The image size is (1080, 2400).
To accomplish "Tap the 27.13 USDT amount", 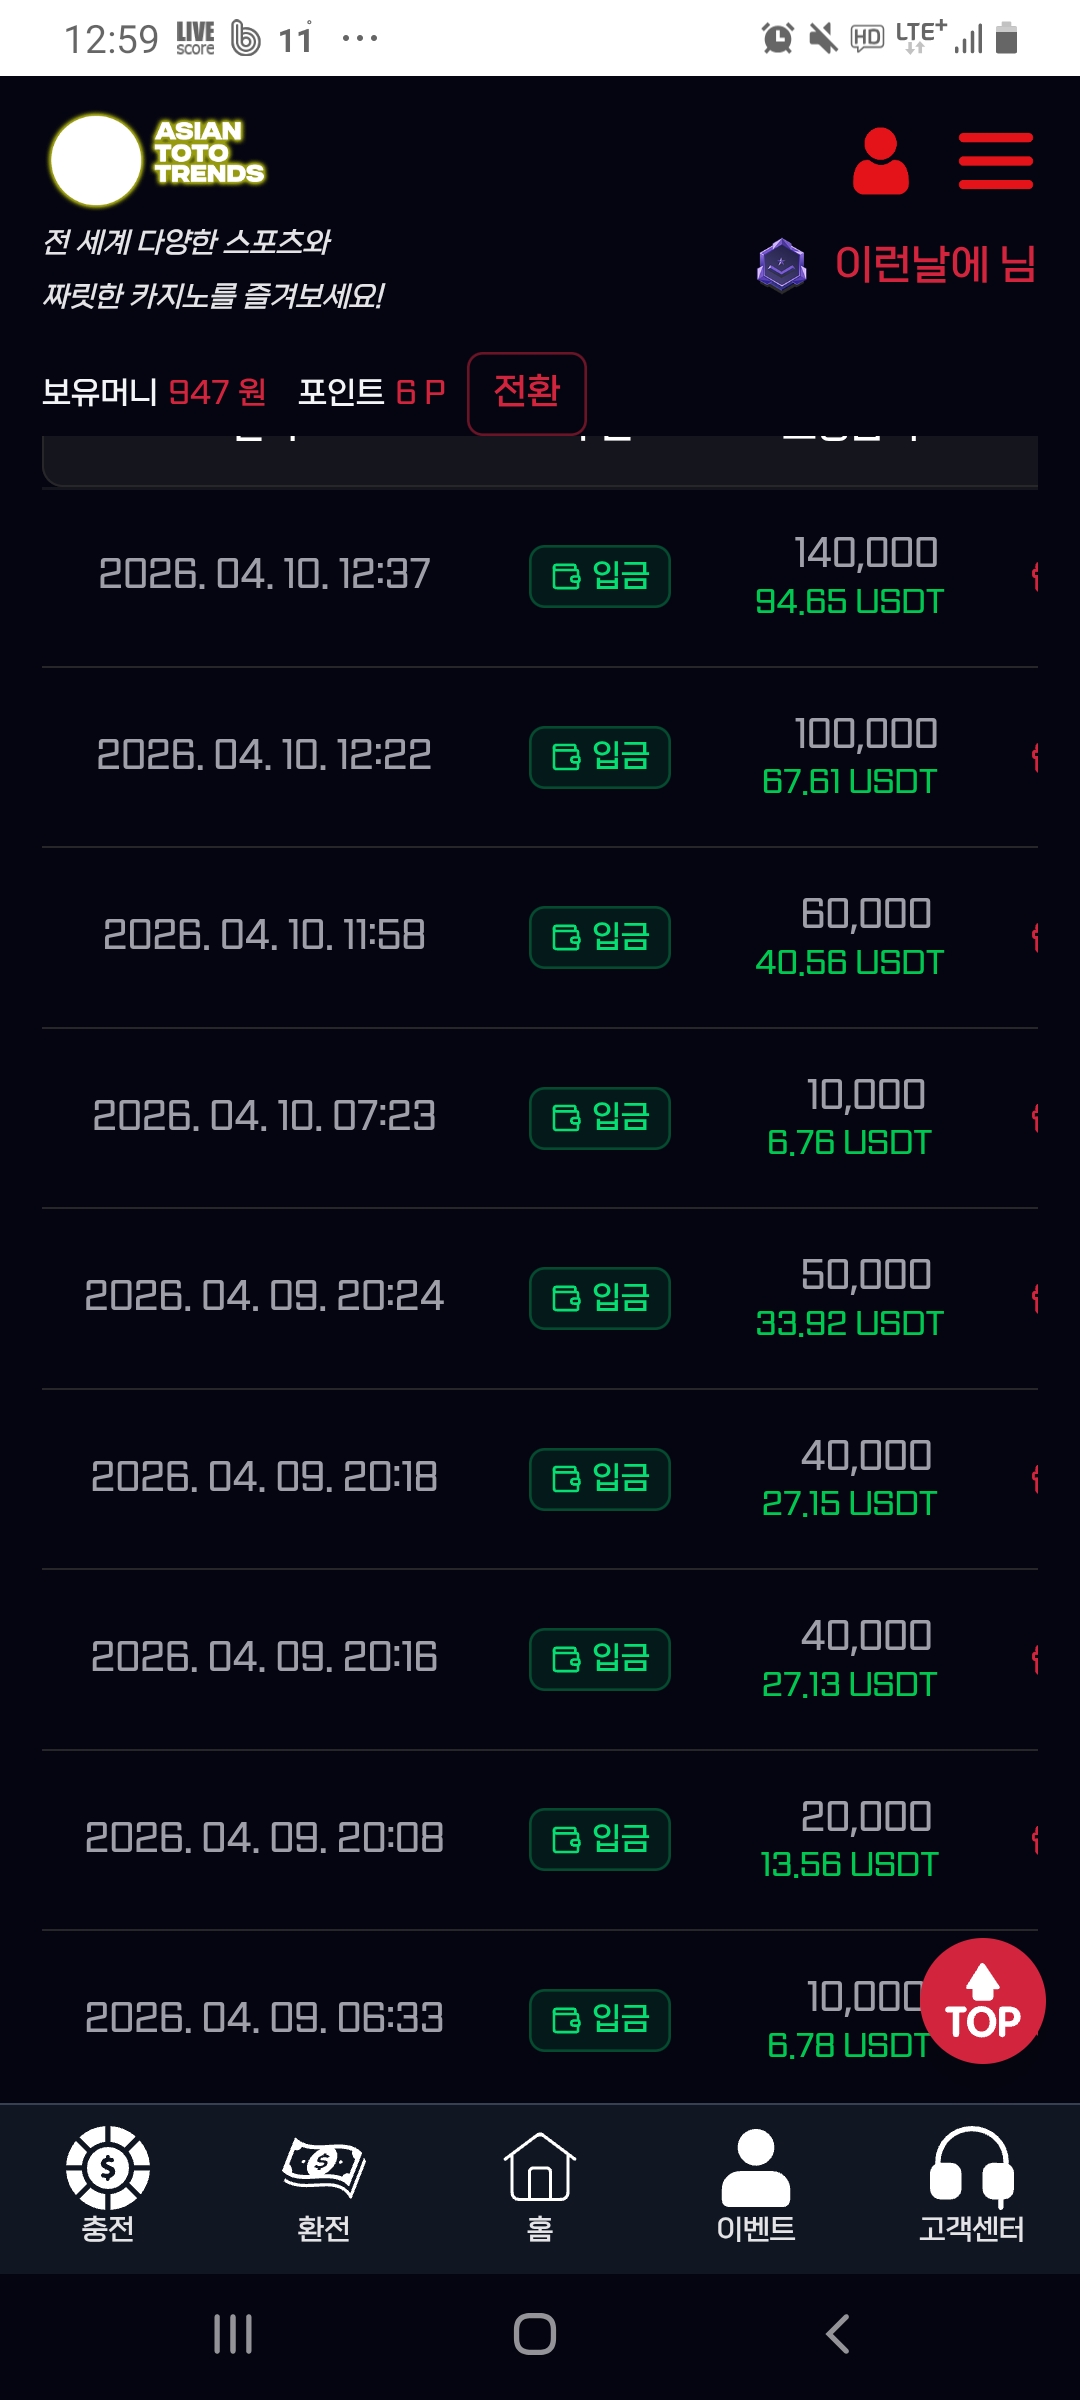I will point(849,1685).
